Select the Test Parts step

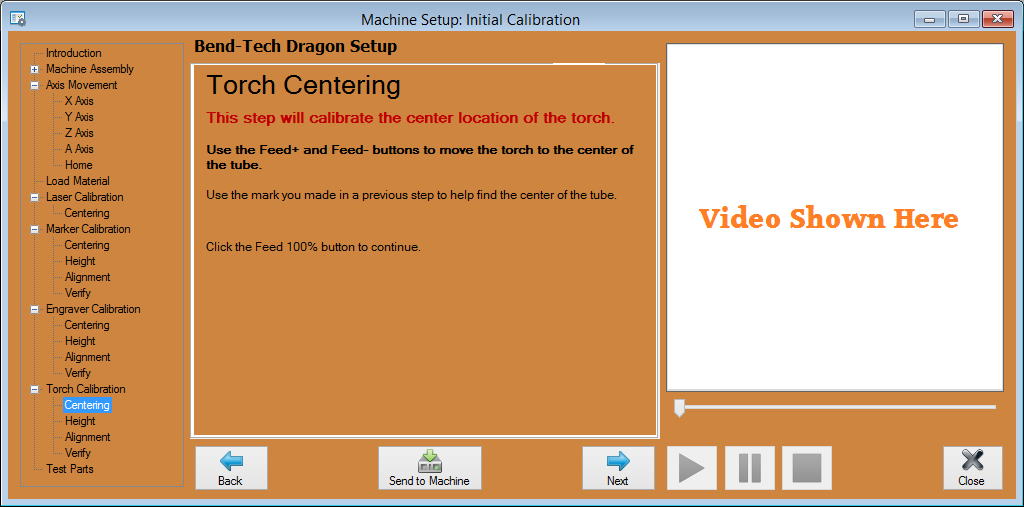[x=70, y=469]
